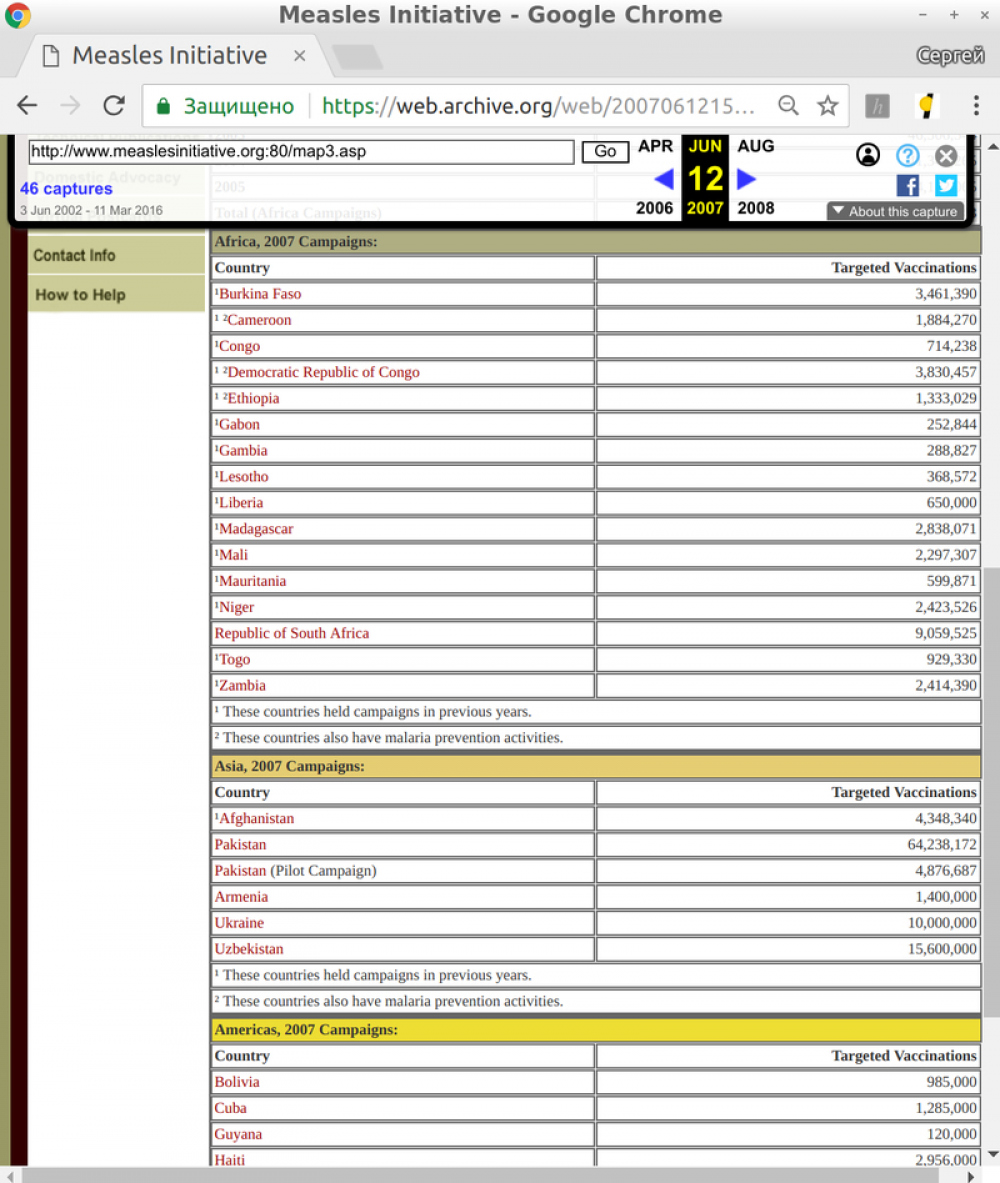The height and width of the screenshot is (1183, 1000).
Task: Click the Wayback URL input field
Action: point(300,152)
